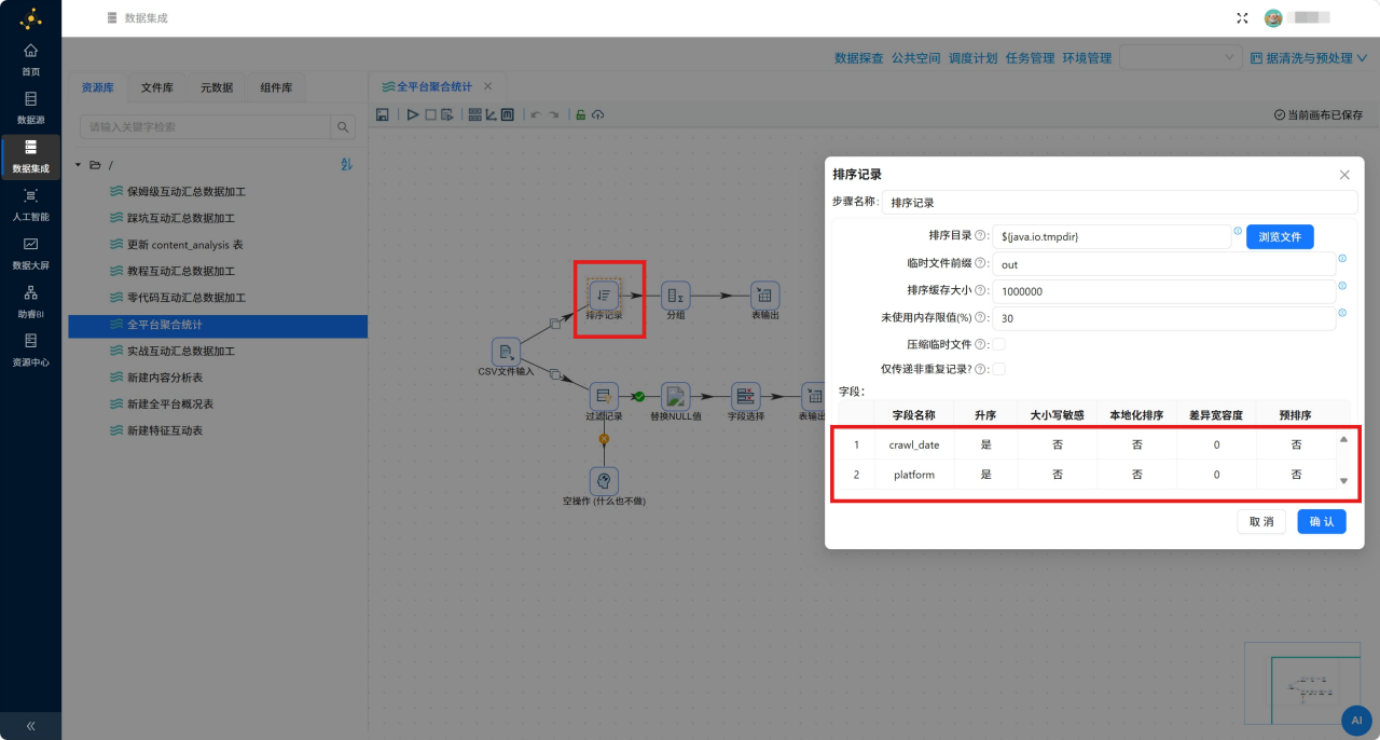This screenshot has height=740, width=1380.
Task: Click the green lock icon in toolbar
Action: click(x=580, y=115)
